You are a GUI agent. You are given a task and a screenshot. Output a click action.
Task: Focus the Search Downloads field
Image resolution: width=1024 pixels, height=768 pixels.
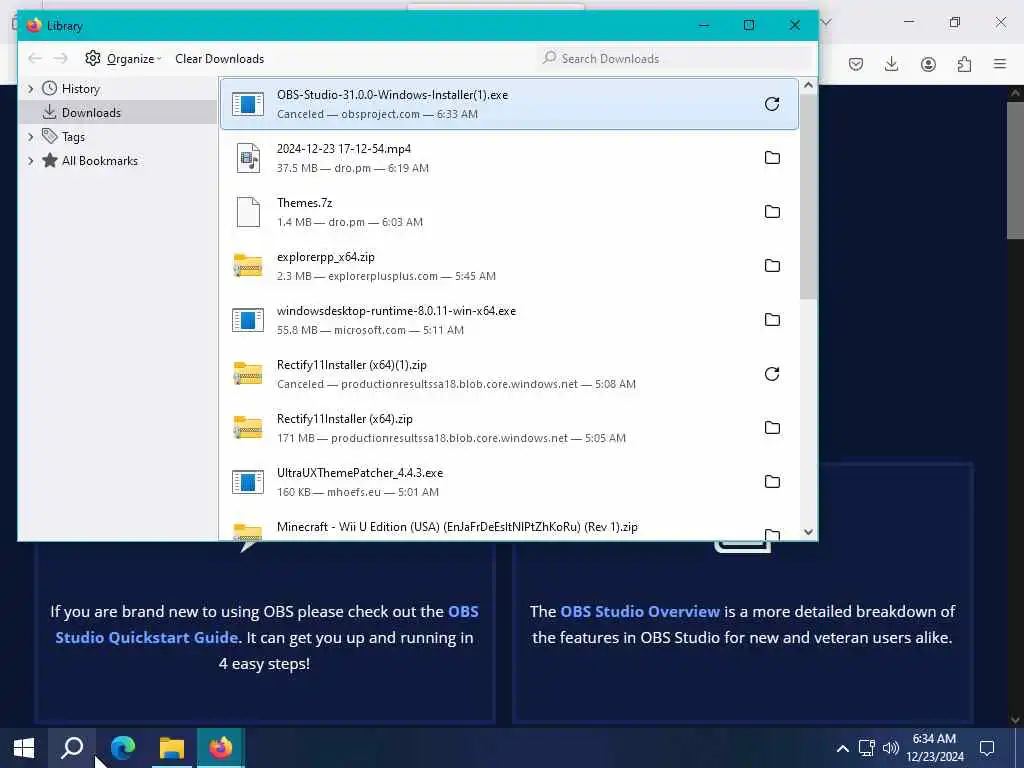click(x=675, y=59)
